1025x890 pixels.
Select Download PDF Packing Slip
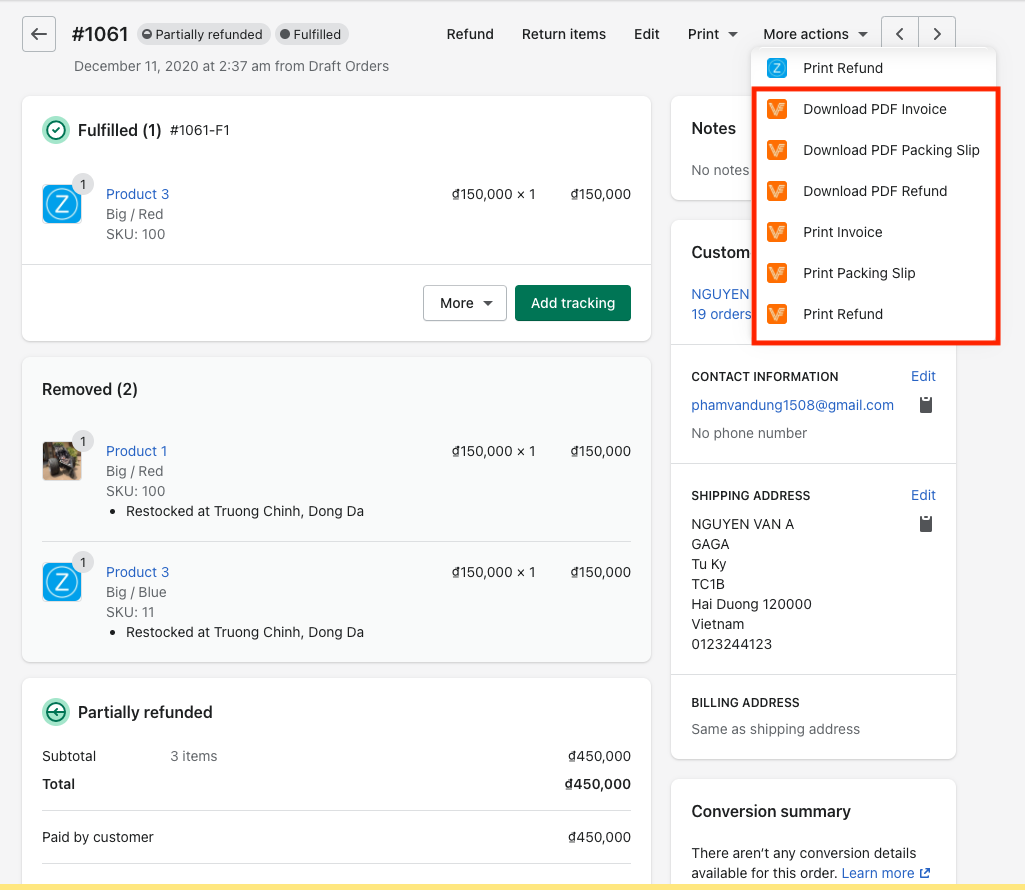(891, 150)
